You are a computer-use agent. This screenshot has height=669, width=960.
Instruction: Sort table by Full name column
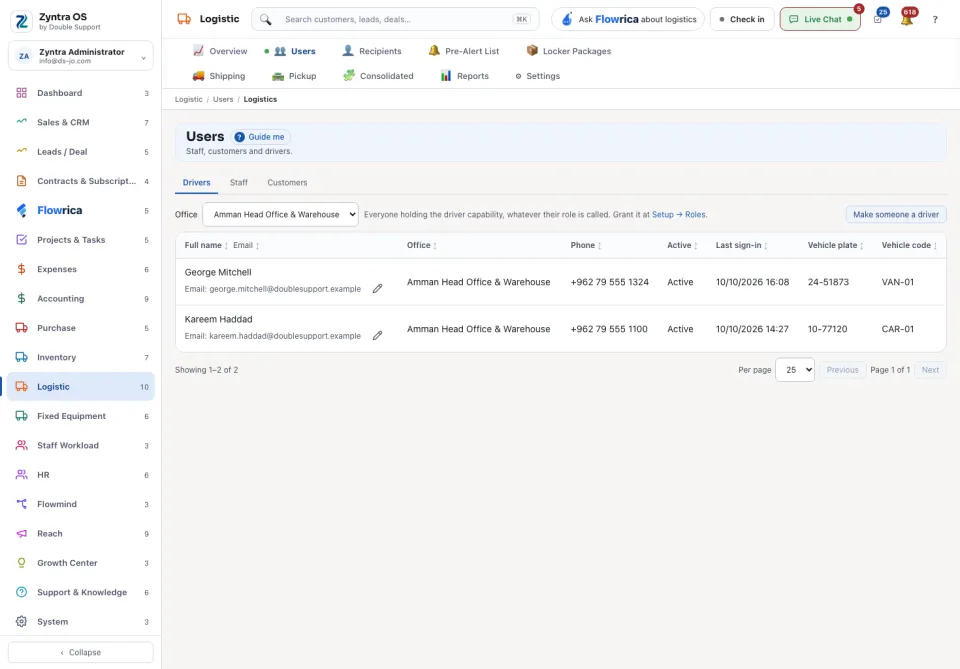pos(206,245)
